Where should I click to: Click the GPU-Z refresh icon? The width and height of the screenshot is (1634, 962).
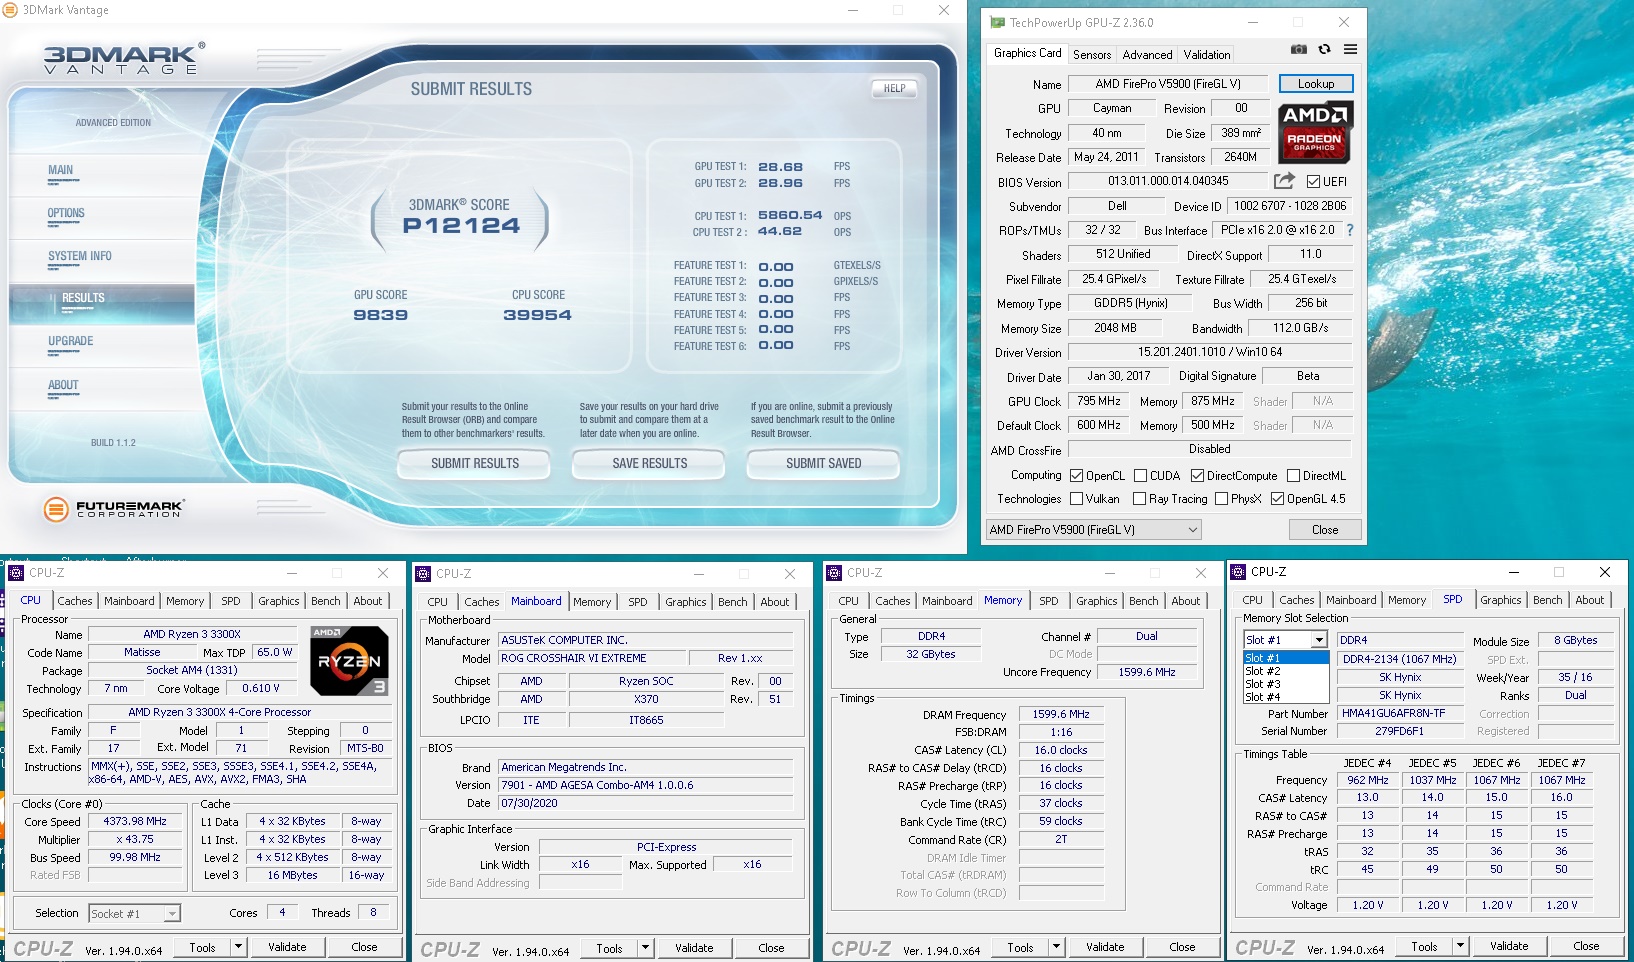[x=1324, y=49]
